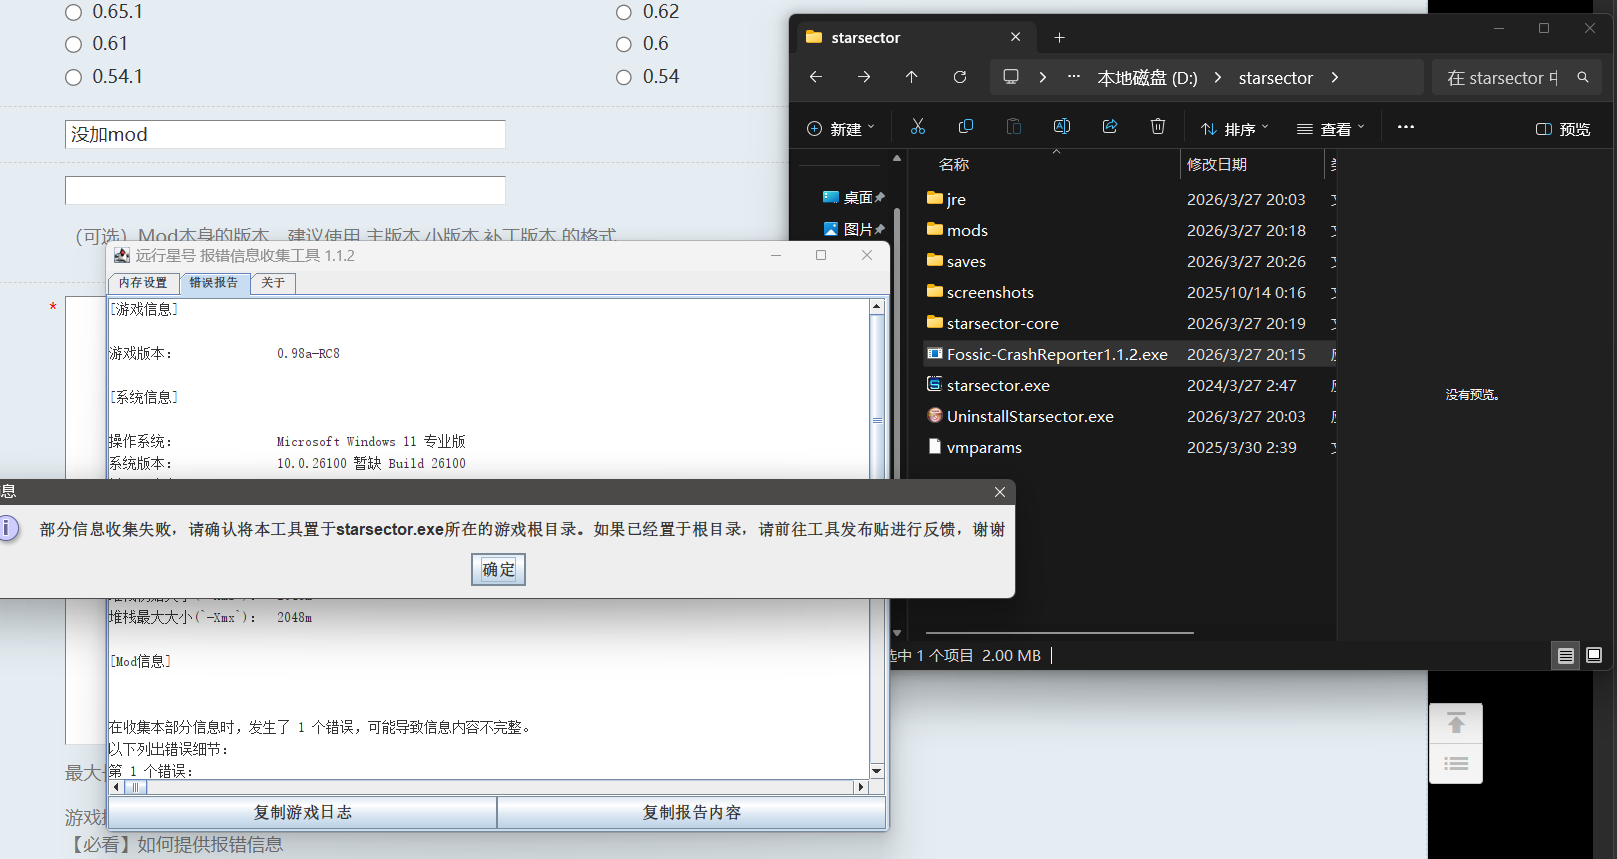Screen dimensions: 1617x859
Task: Click the 没加mod text input field
Action: point(285,134)
